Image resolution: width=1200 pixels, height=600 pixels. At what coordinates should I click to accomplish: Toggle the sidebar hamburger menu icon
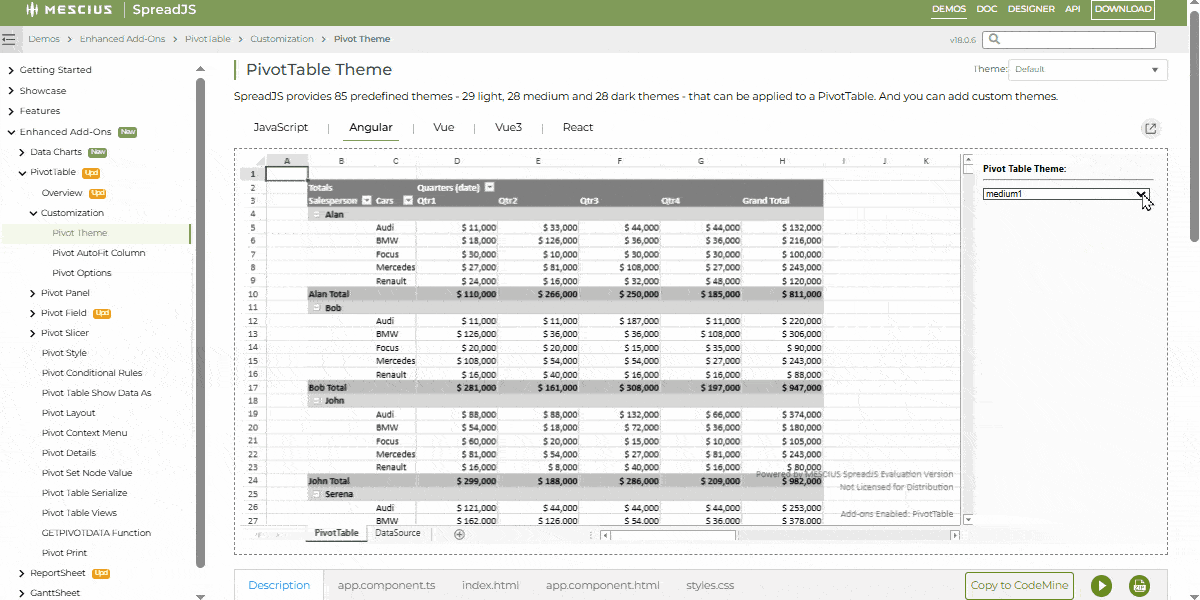pyautogui.click(x=10, y=39)
